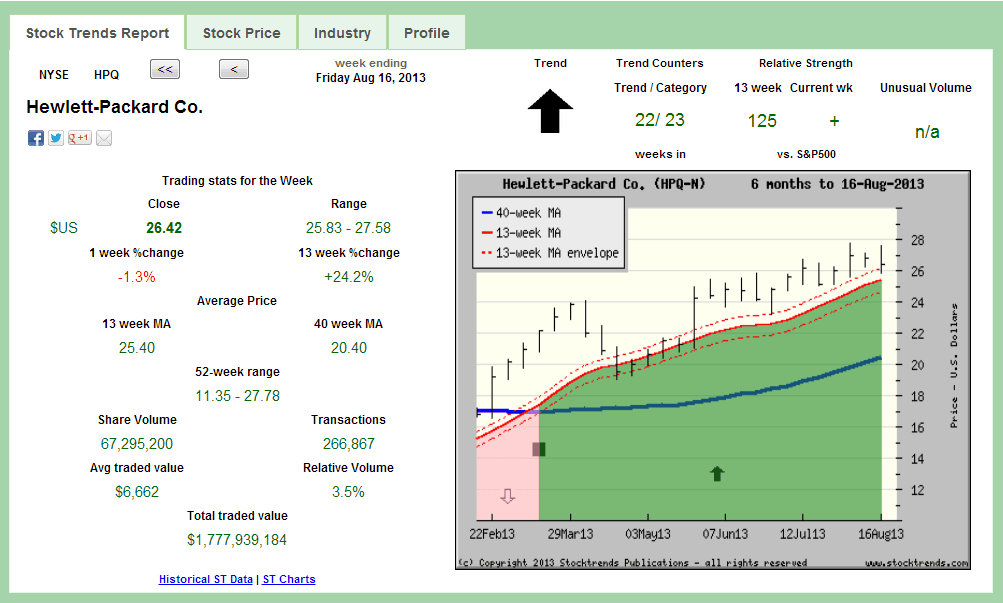This screenshot has height=603, width=1003.
Task: Click the 1 week change -1.3%
Action: pos(136,277)
